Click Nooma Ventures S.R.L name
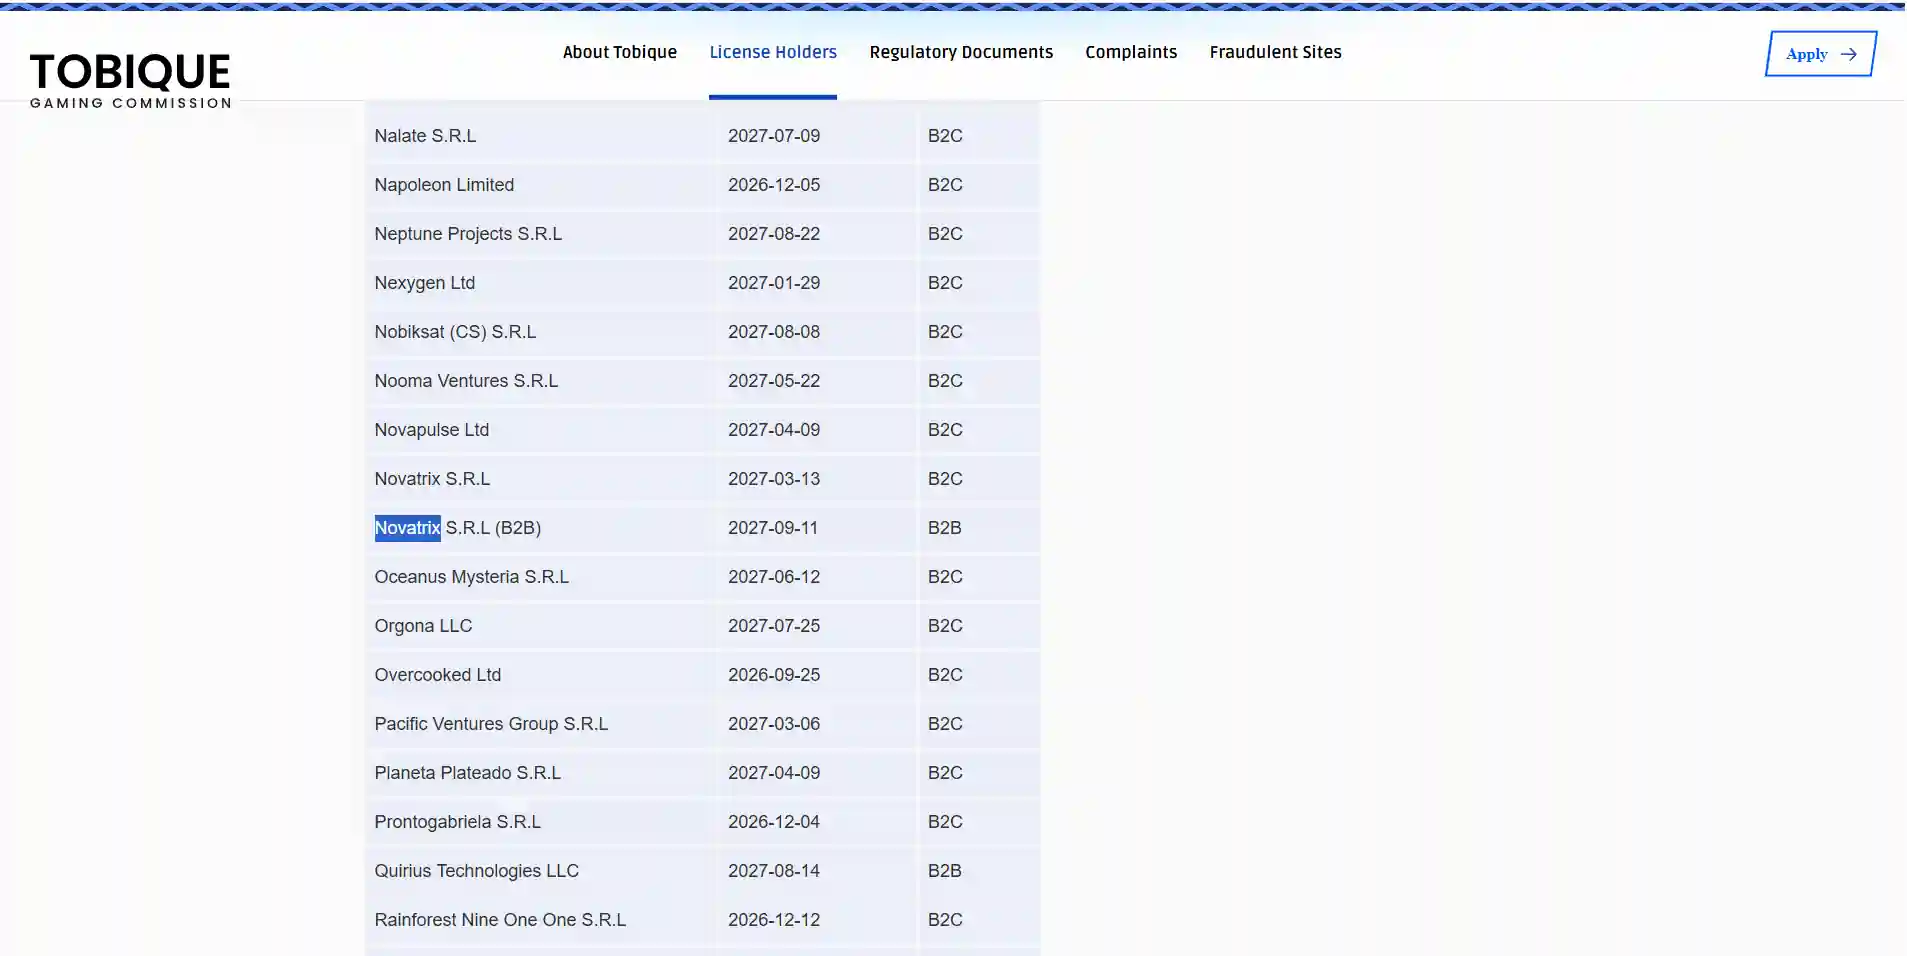 coord(466,381)
